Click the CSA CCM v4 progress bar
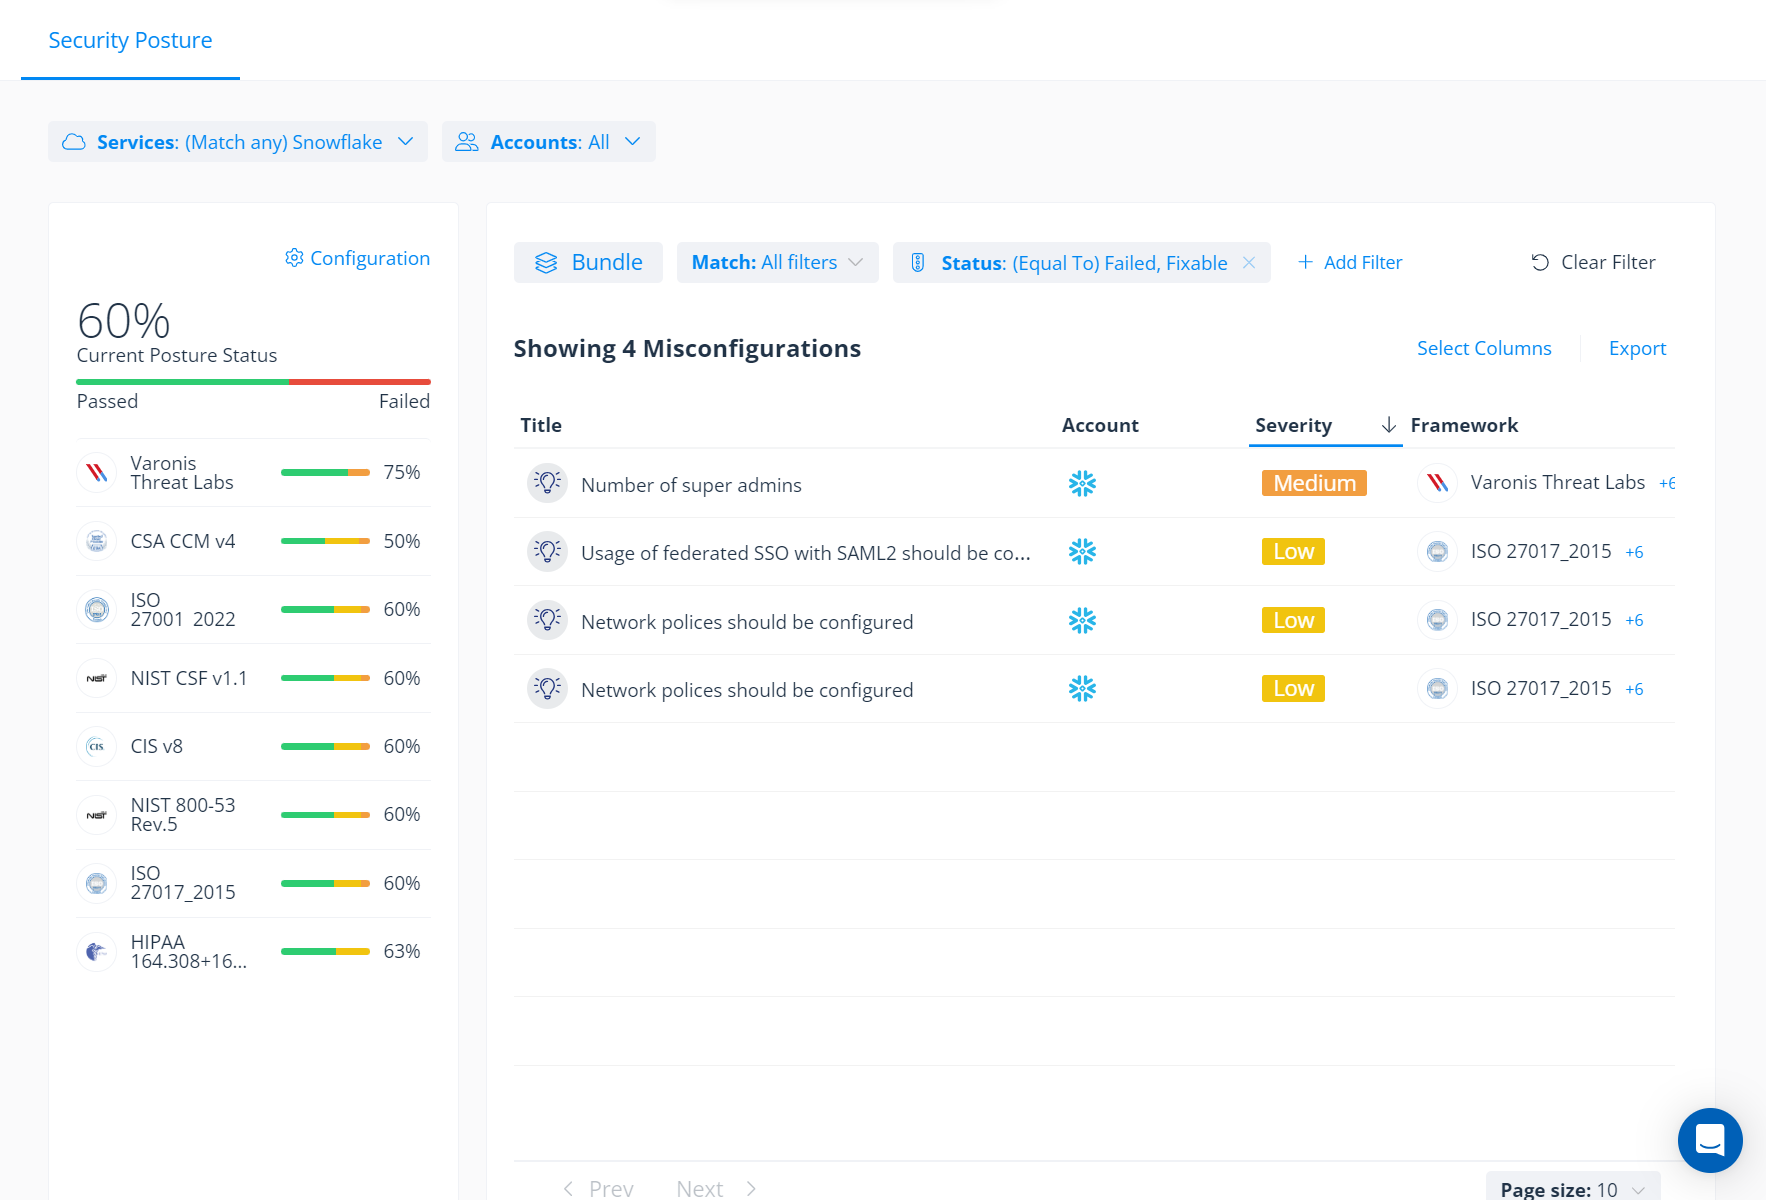The height and width of the screenshot is (1200, 1766). click(x=325, y=541)
